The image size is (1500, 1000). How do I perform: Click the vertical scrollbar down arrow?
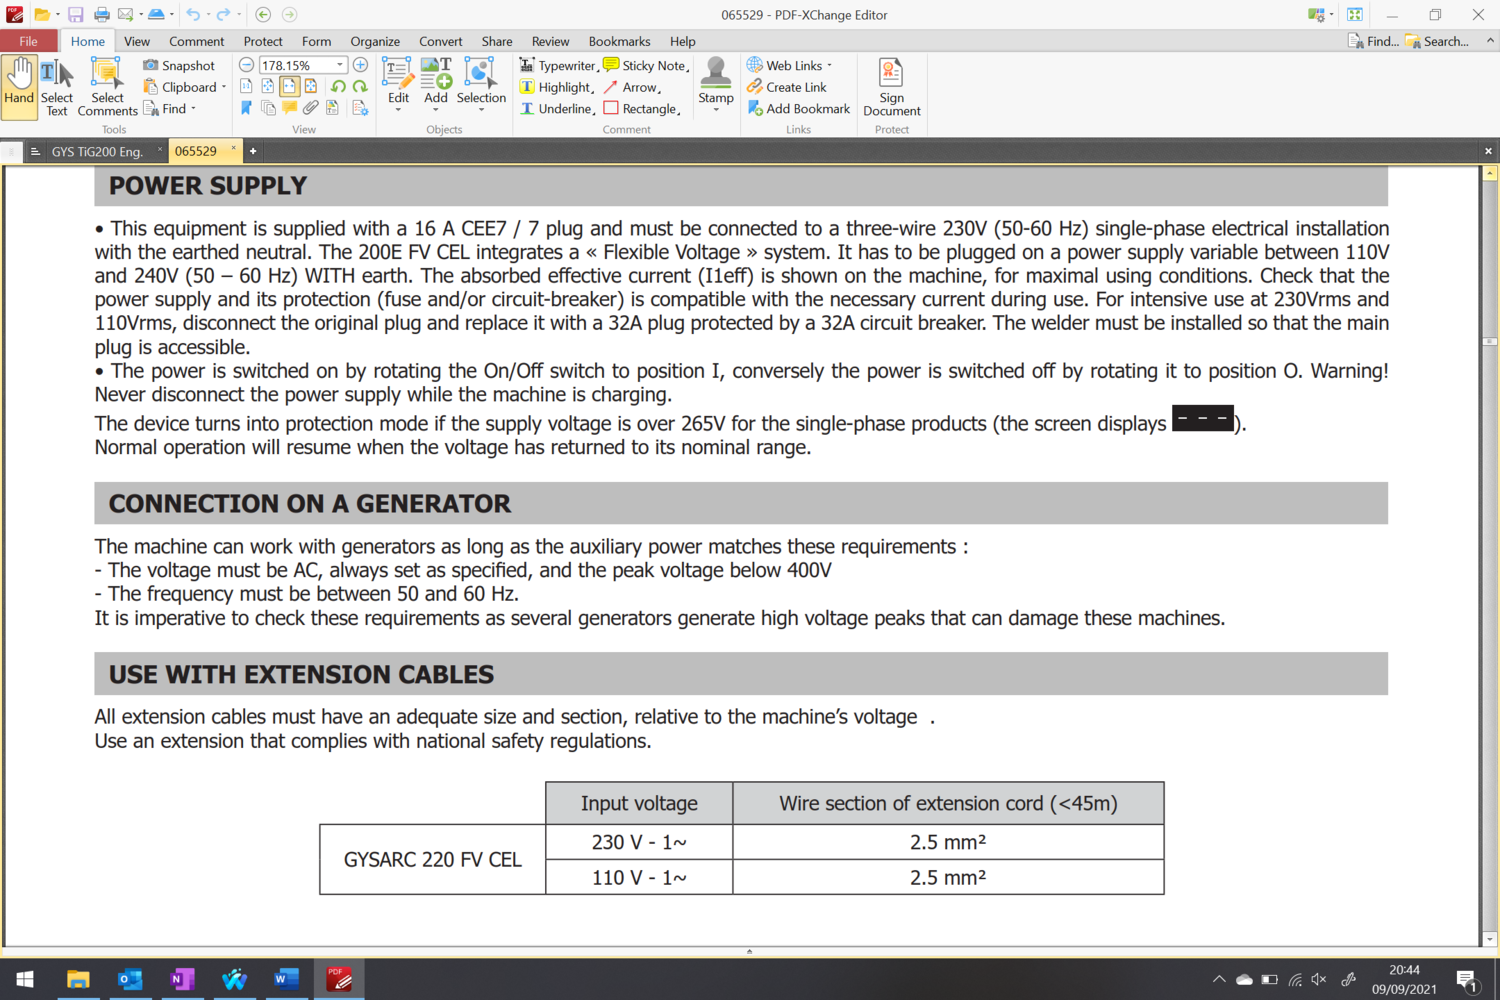pyautogui.click(x=1490, y=939)
